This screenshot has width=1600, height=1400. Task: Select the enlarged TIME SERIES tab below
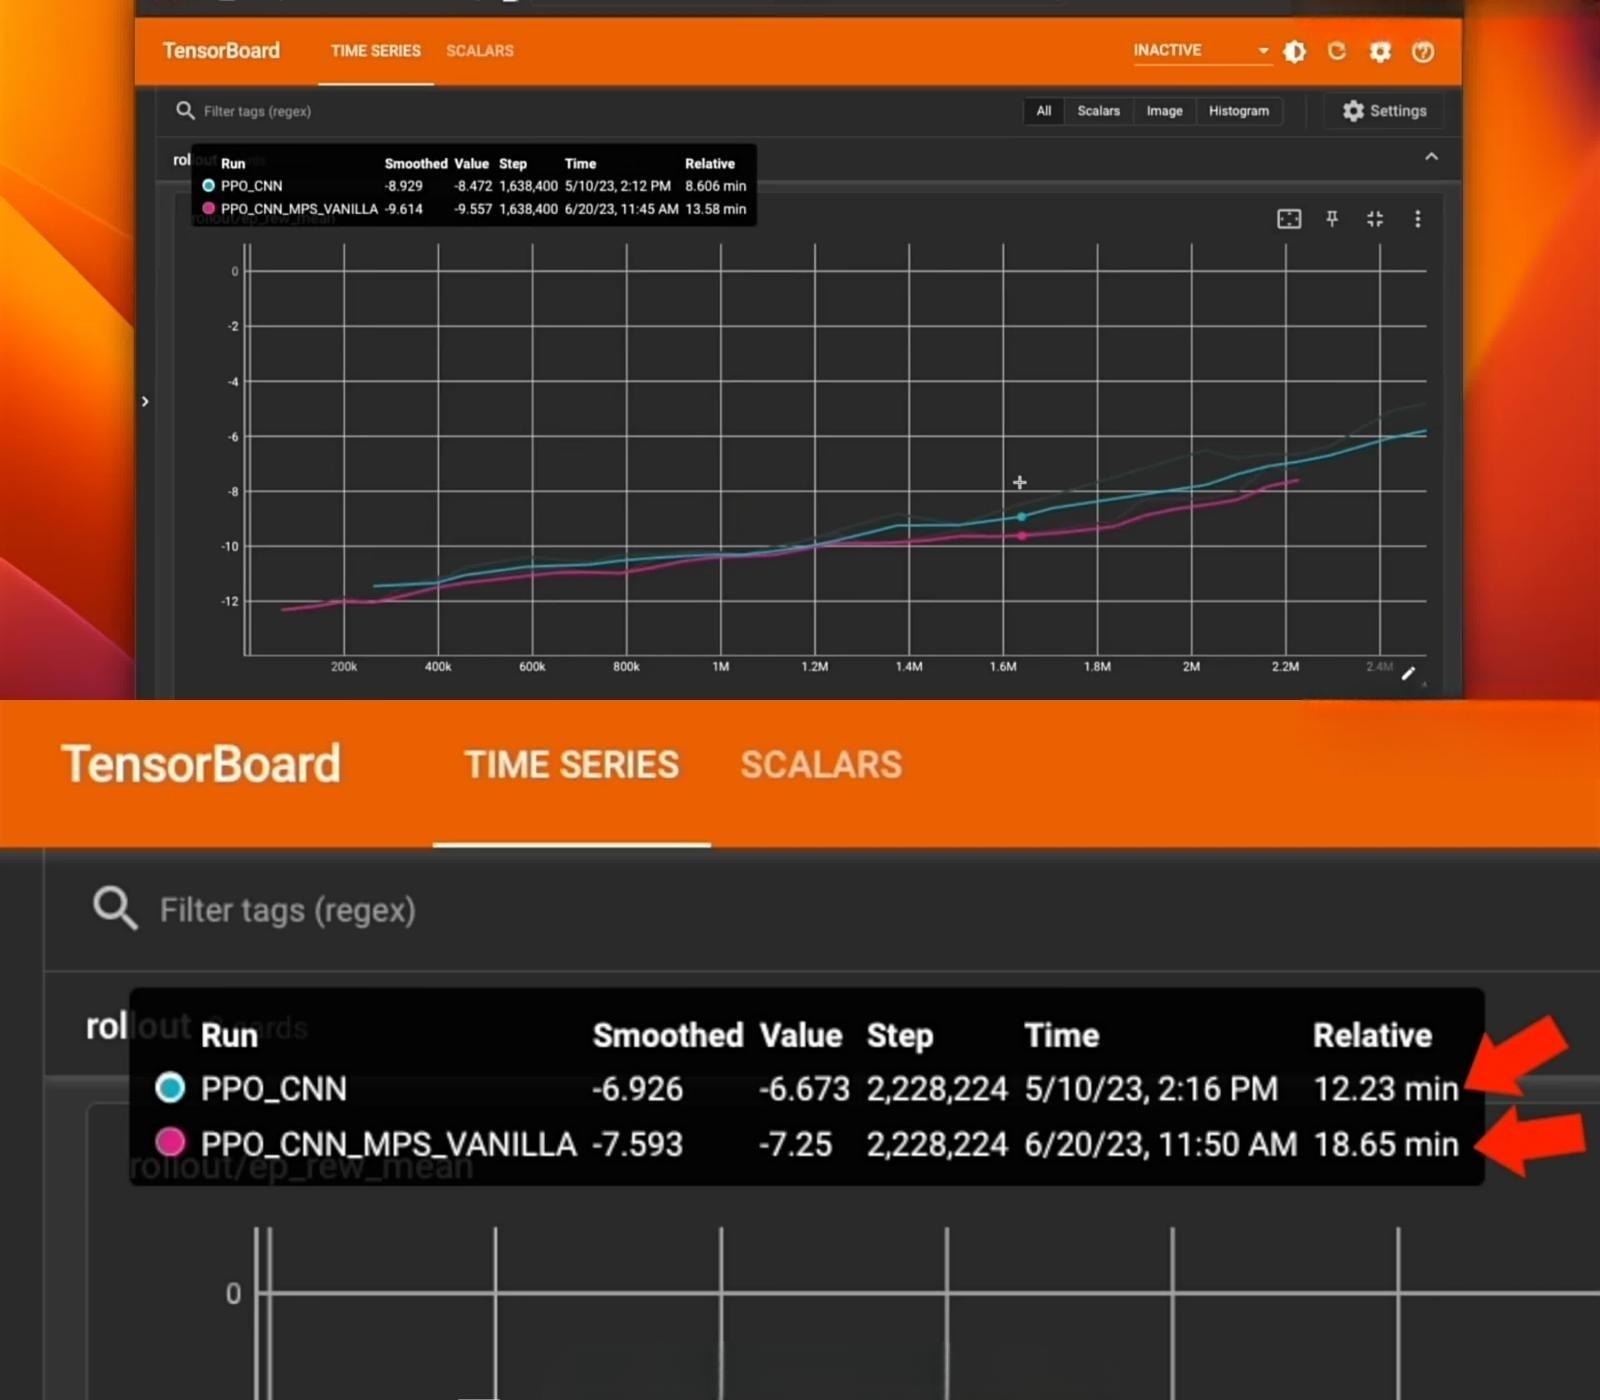click(572, 765)
